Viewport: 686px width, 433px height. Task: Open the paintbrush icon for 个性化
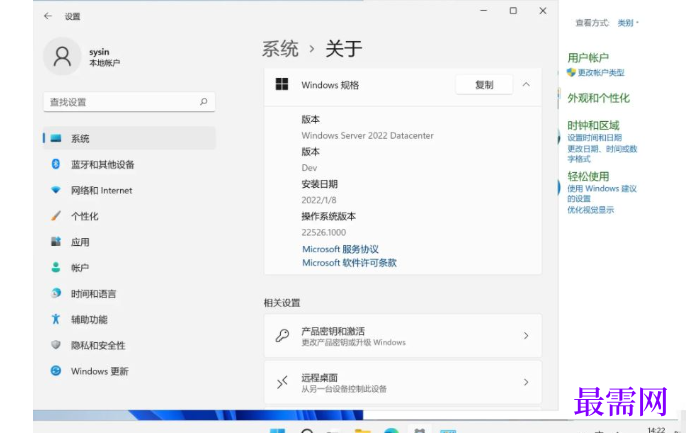(56, 216)
